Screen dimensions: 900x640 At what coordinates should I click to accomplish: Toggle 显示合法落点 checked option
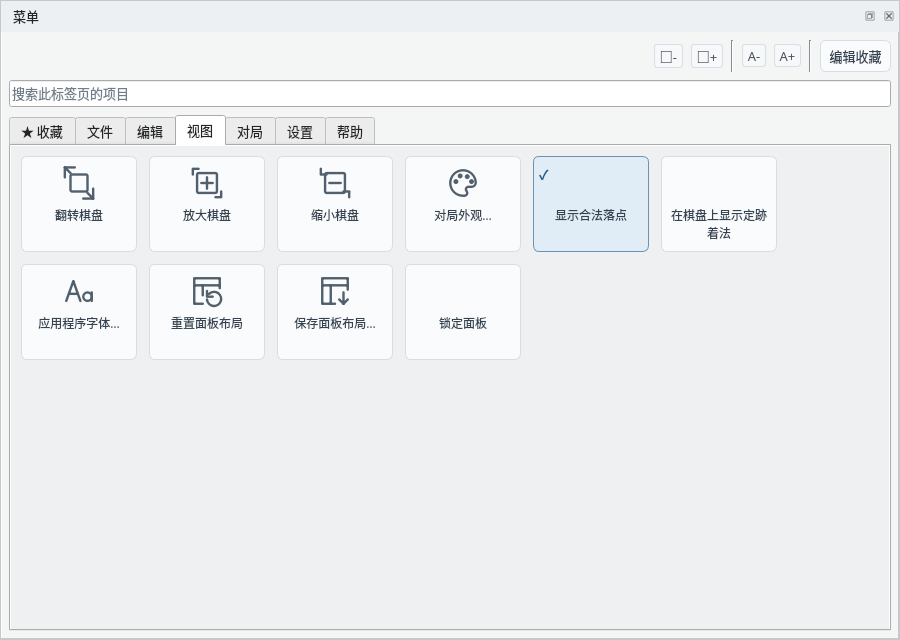[591, 204]
